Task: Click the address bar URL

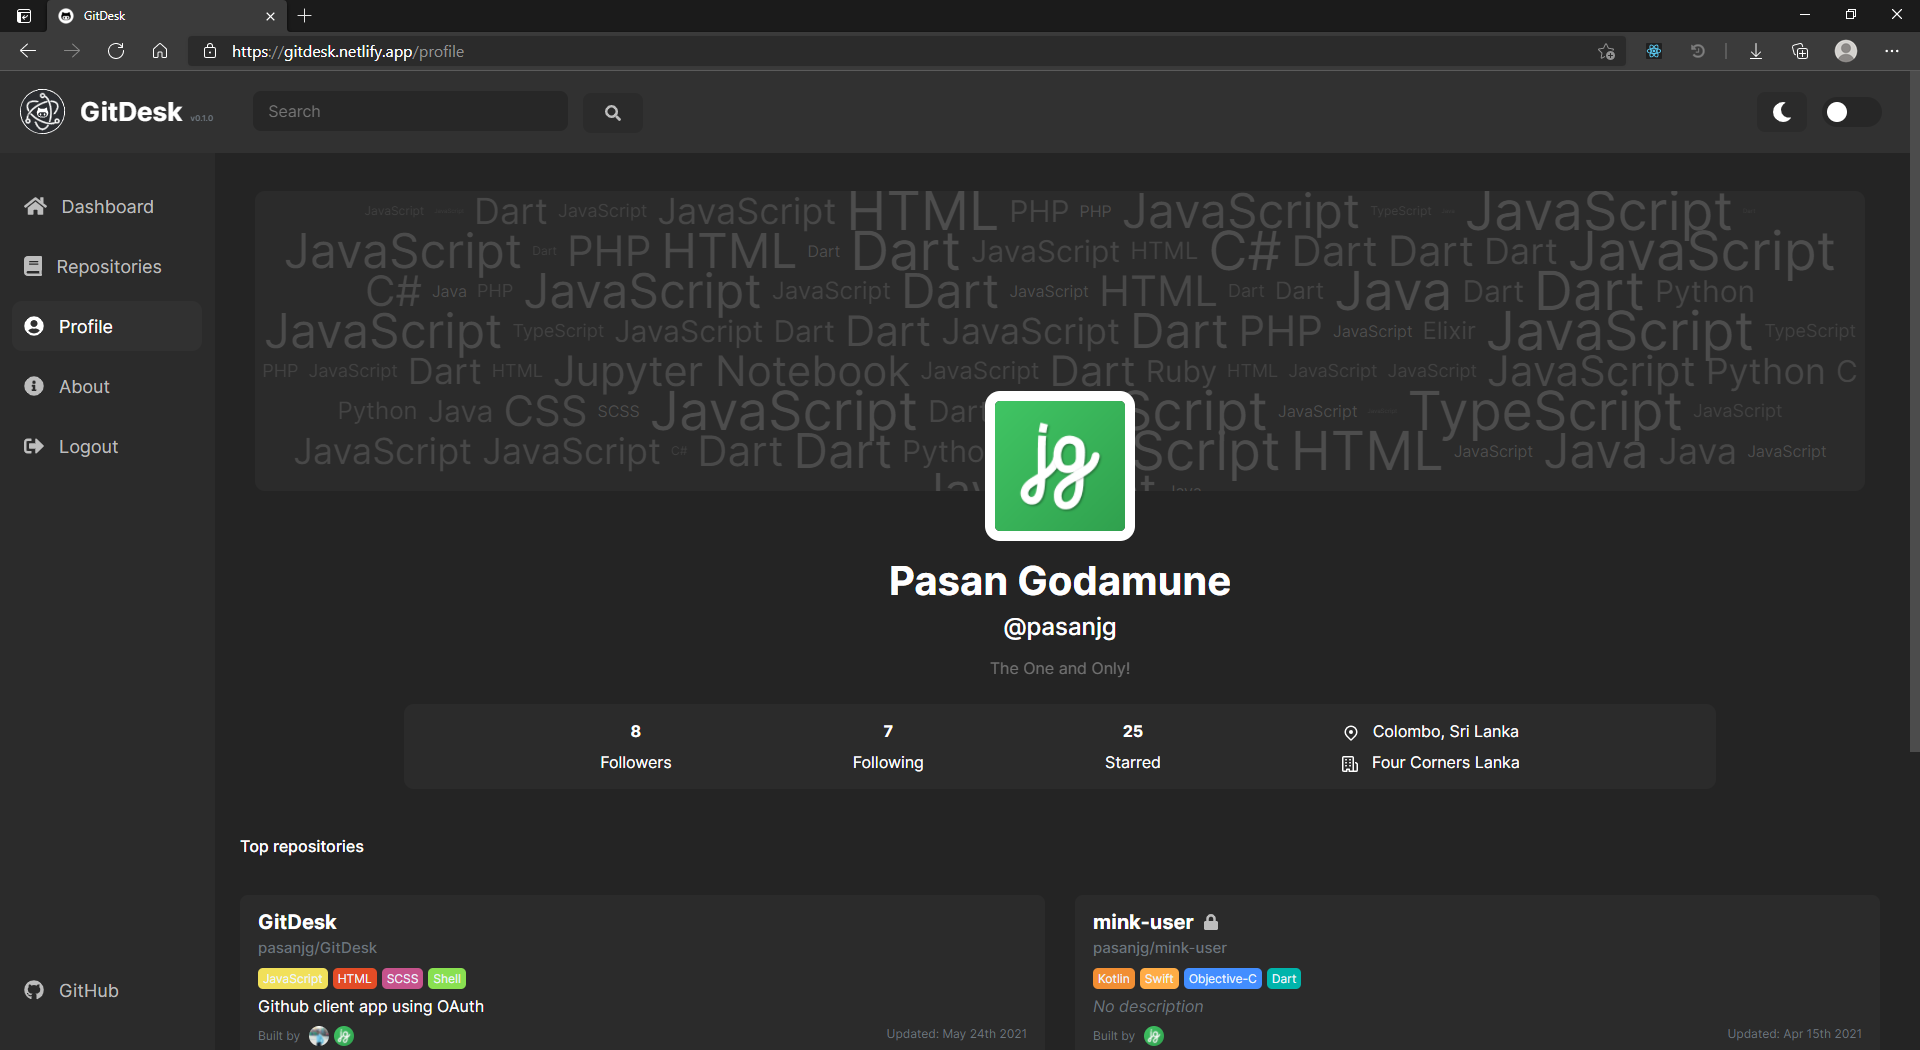Action: 348,52
